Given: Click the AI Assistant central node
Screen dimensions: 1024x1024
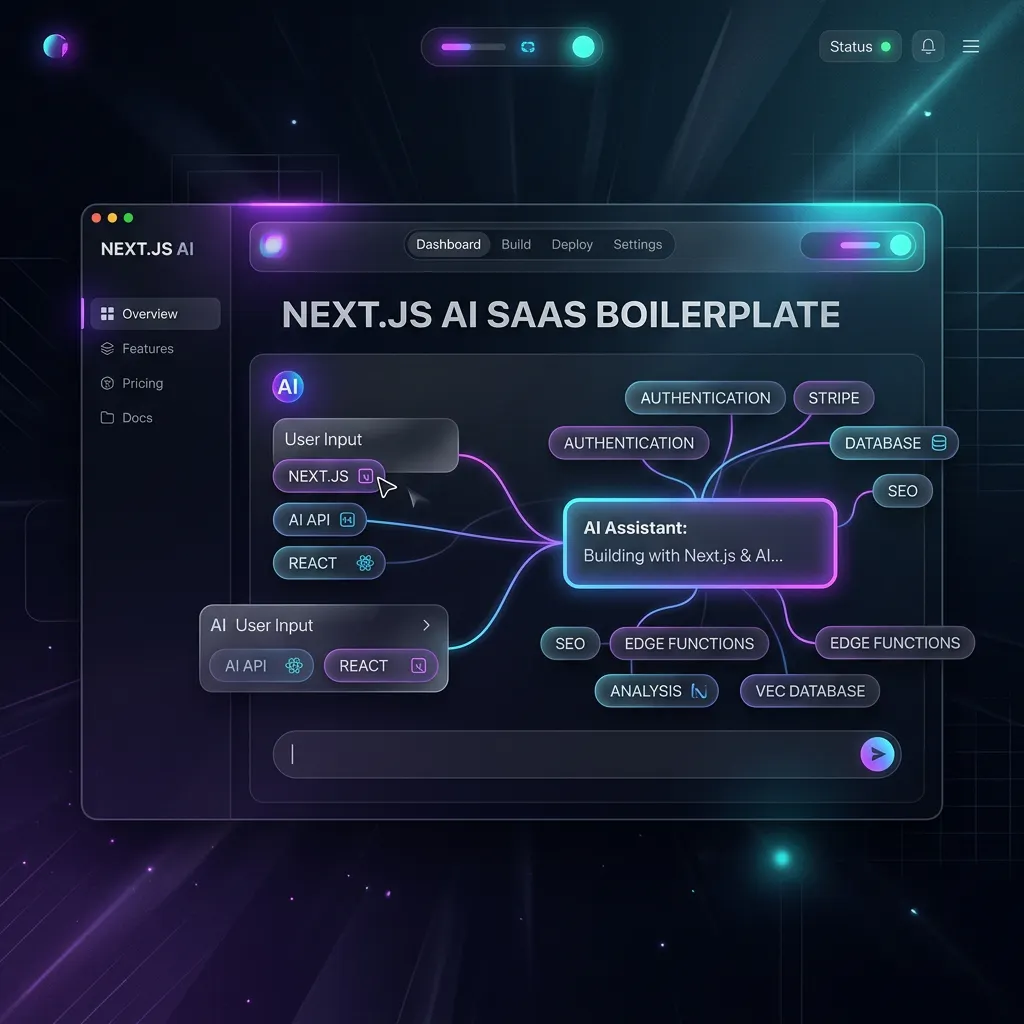Looking at the screenshot, I should [x=699, y=543].
